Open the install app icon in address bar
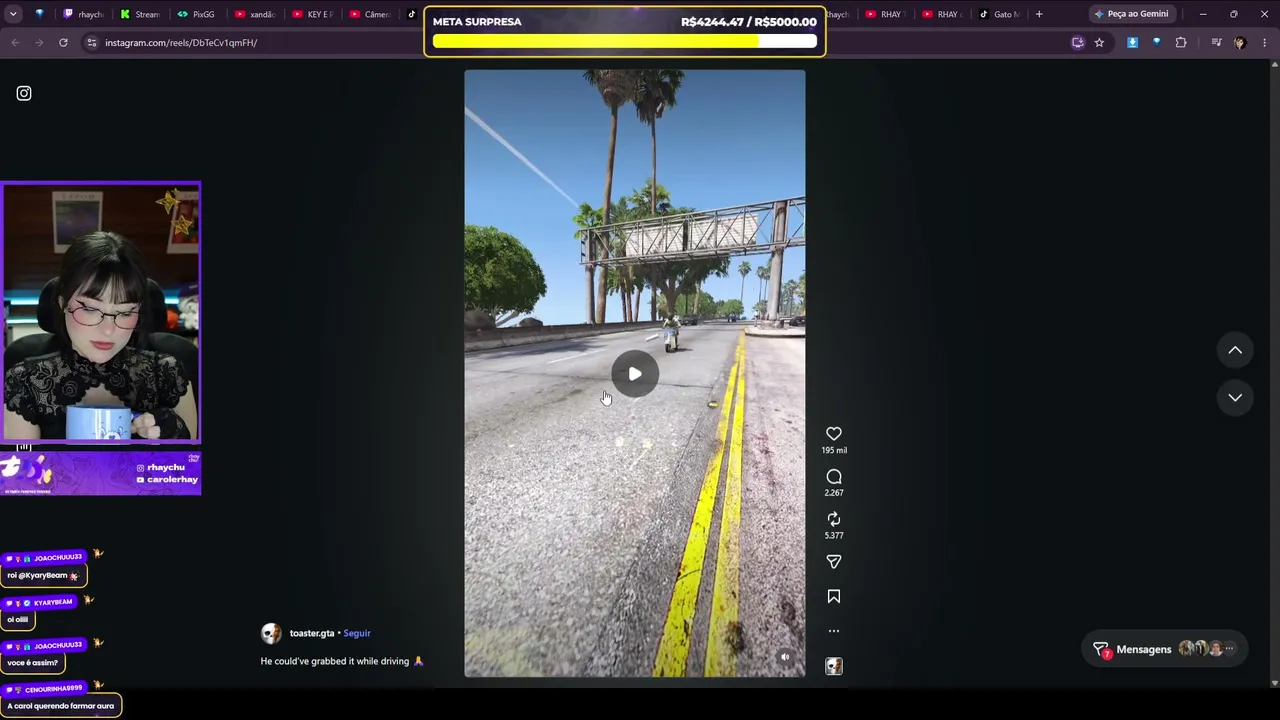 point(1077,43)
